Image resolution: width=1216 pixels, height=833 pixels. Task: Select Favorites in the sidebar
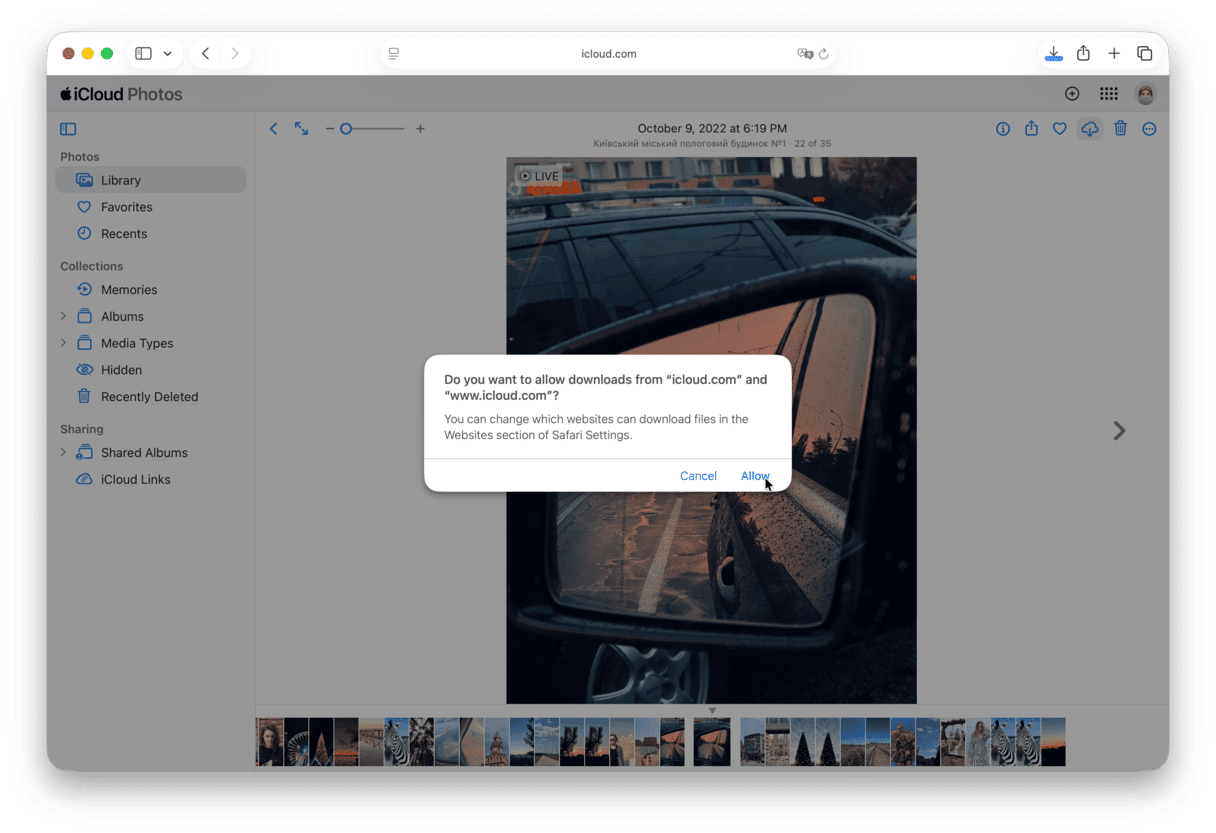[x=126, y=207]
